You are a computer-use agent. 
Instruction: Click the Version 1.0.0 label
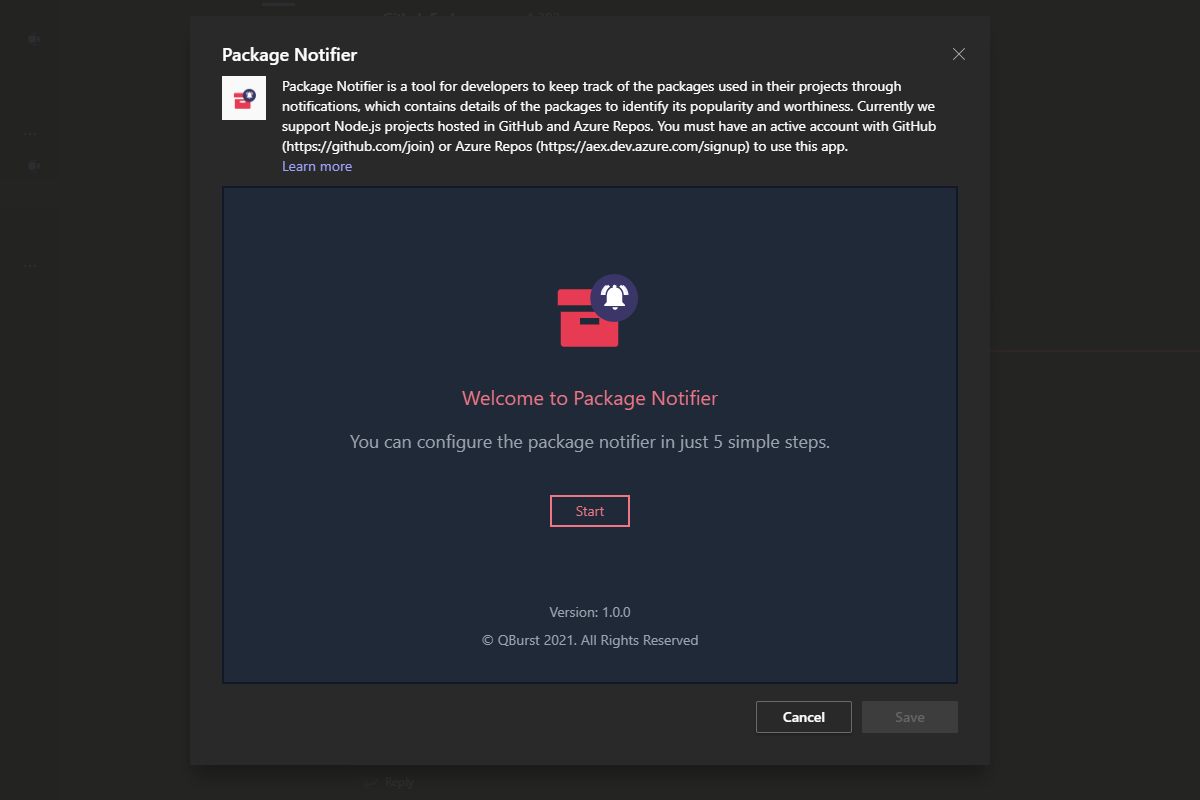tap(590, 612)
